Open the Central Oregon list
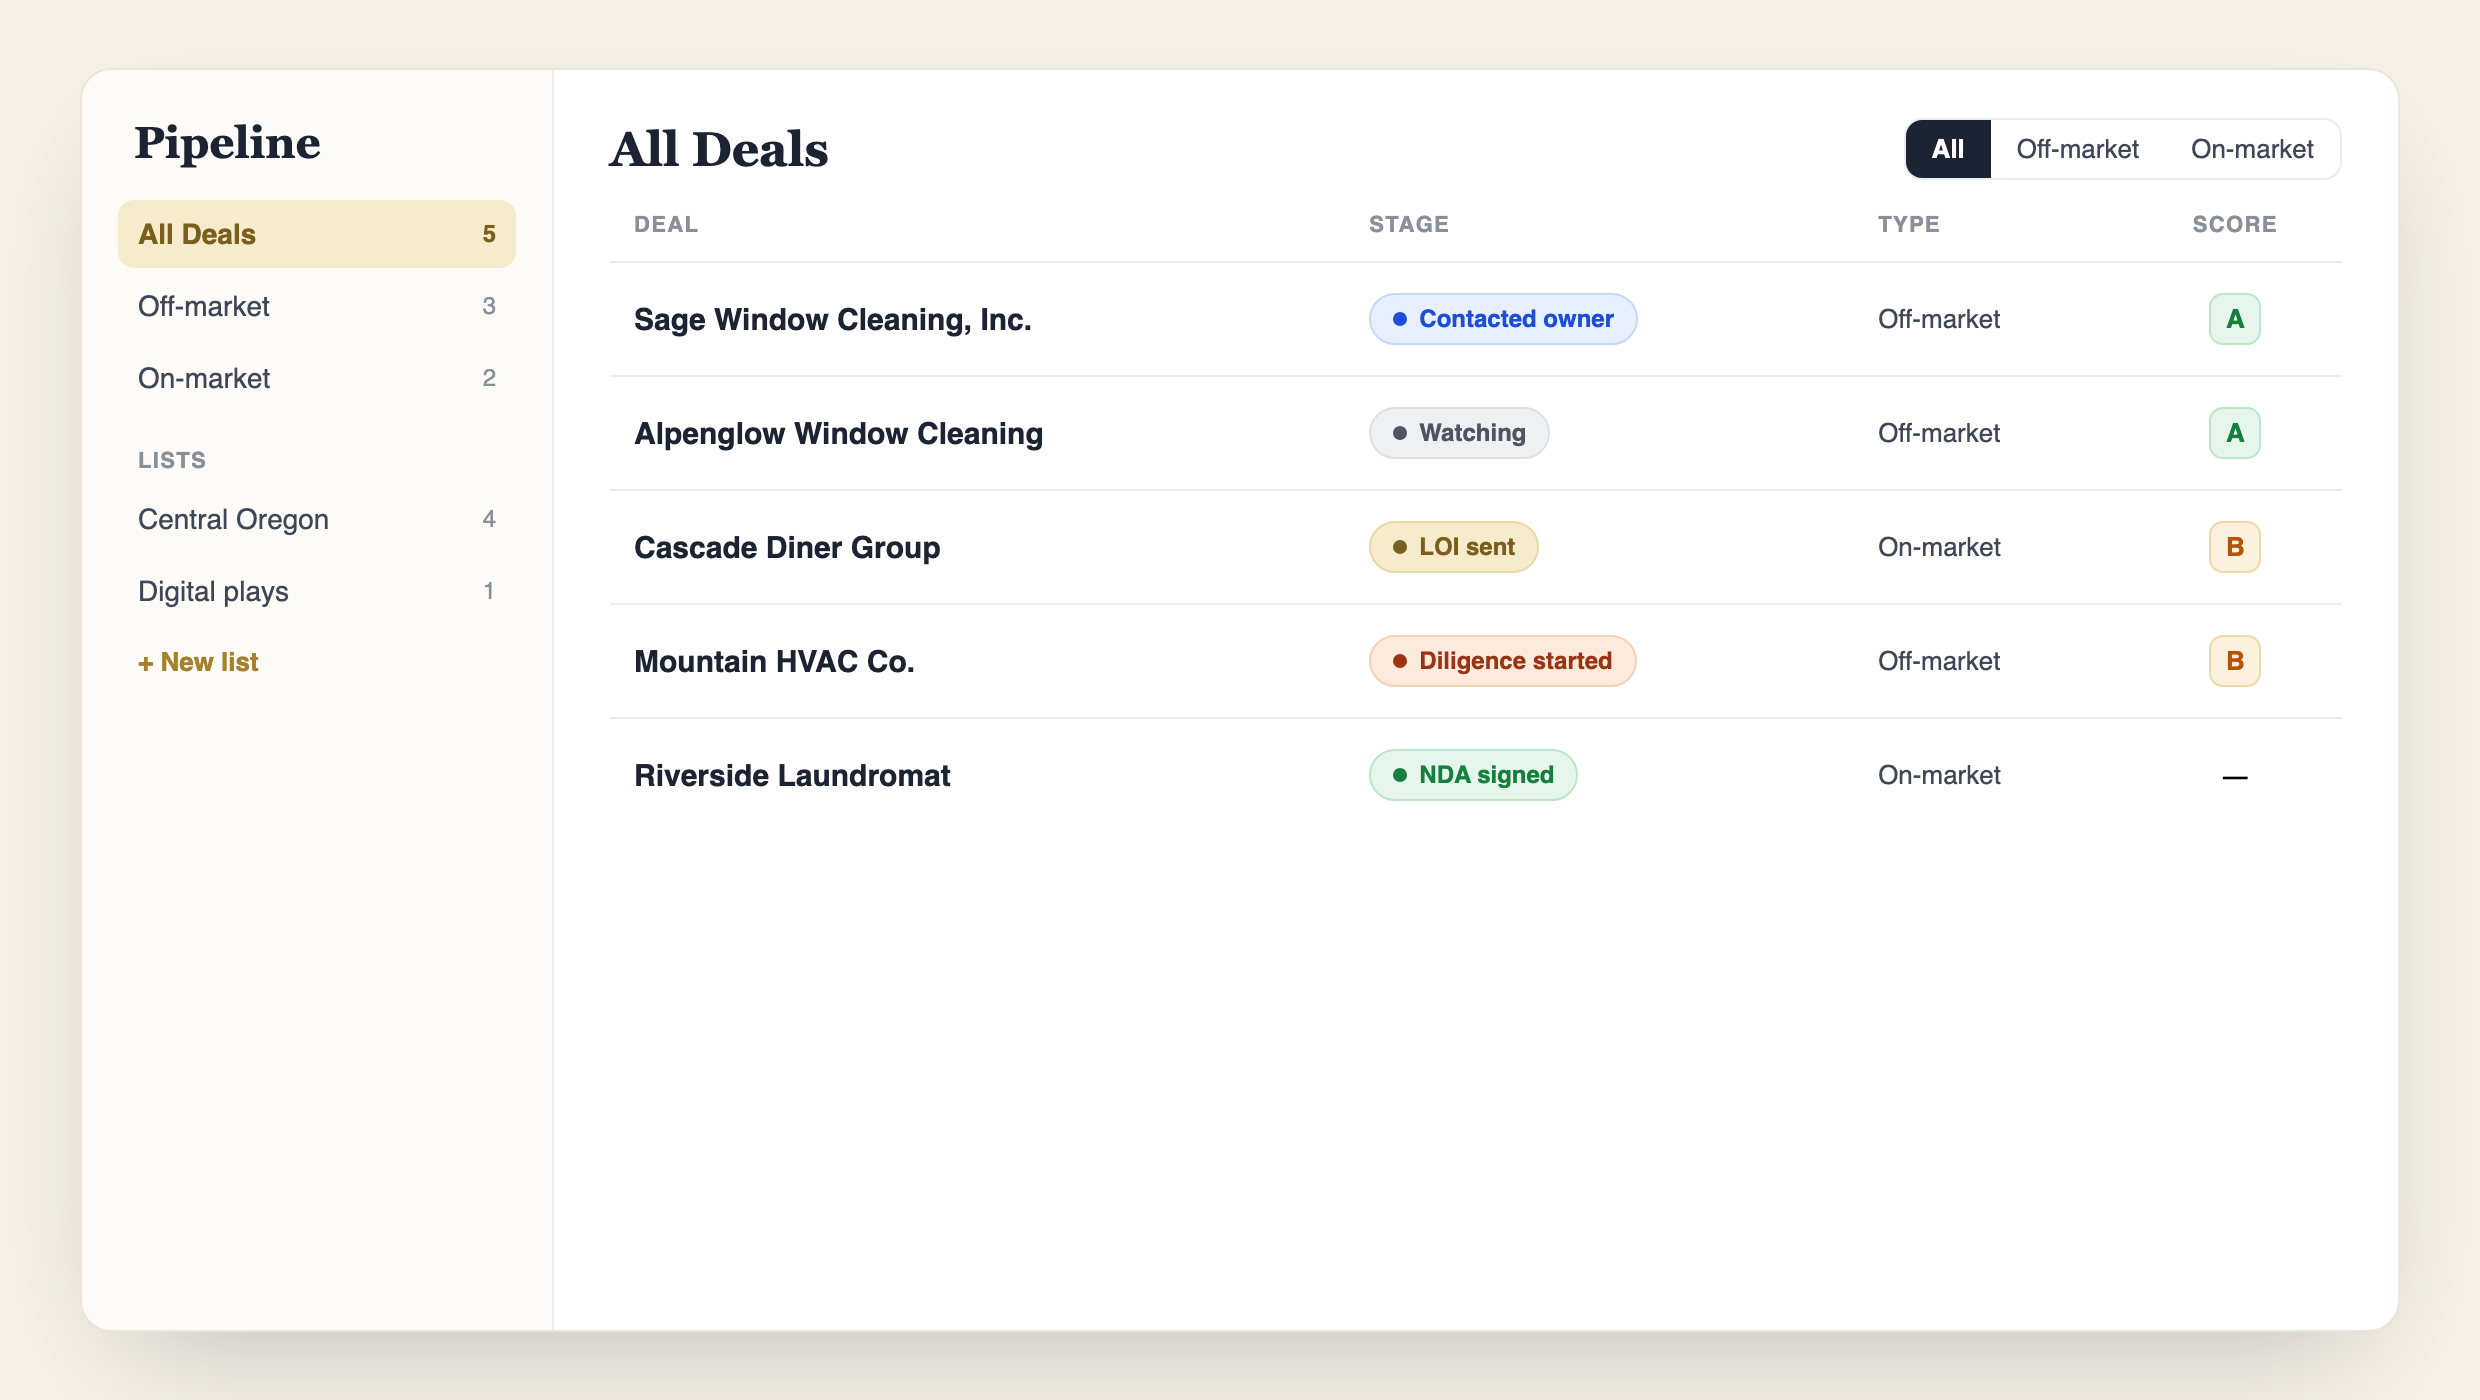The image size is (2480, 1400). tap(317, 519)
